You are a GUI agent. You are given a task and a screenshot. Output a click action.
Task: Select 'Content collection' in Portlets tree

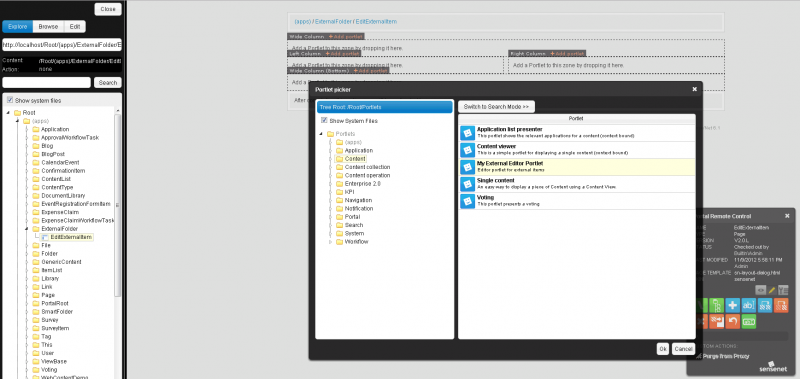(367, 167)
